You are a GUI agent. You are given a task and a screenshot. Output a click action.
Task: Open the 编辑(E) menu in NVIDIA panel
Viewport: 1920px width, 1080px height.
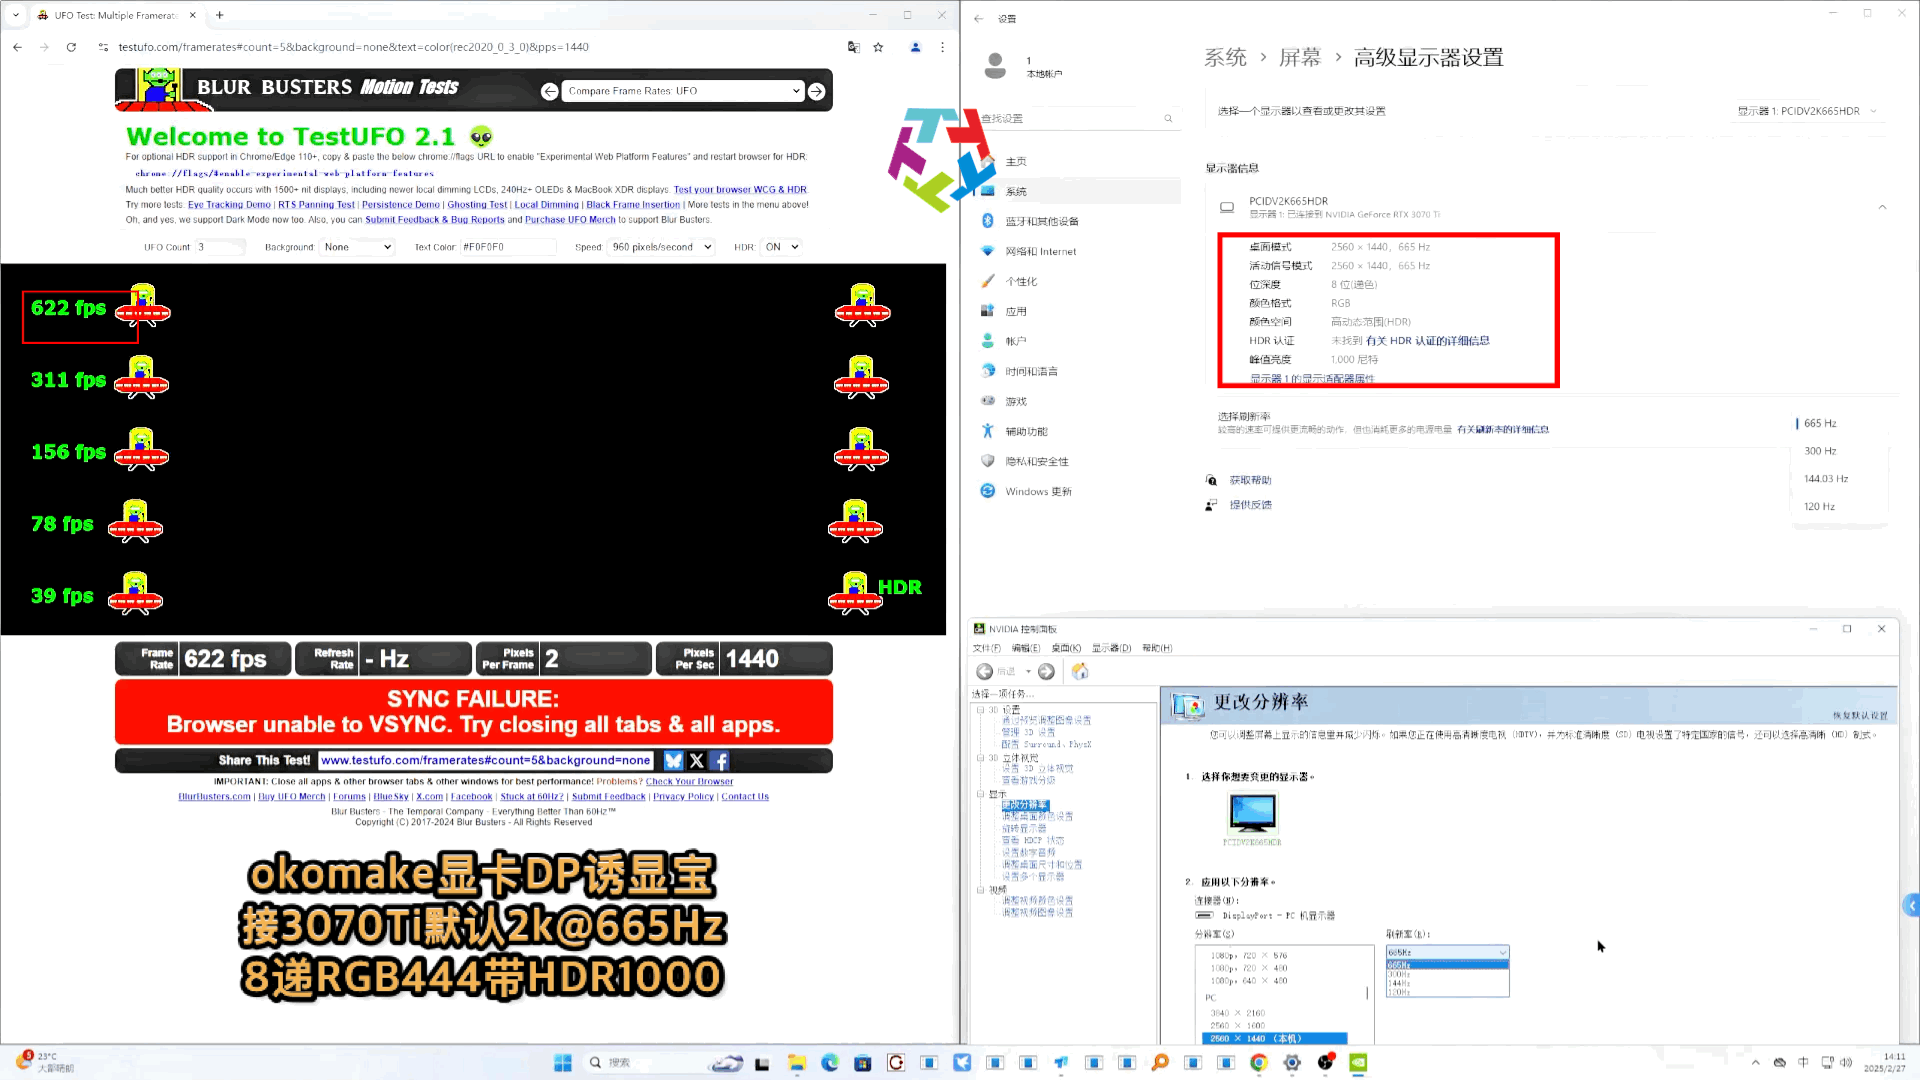(x=1026, y=649)
